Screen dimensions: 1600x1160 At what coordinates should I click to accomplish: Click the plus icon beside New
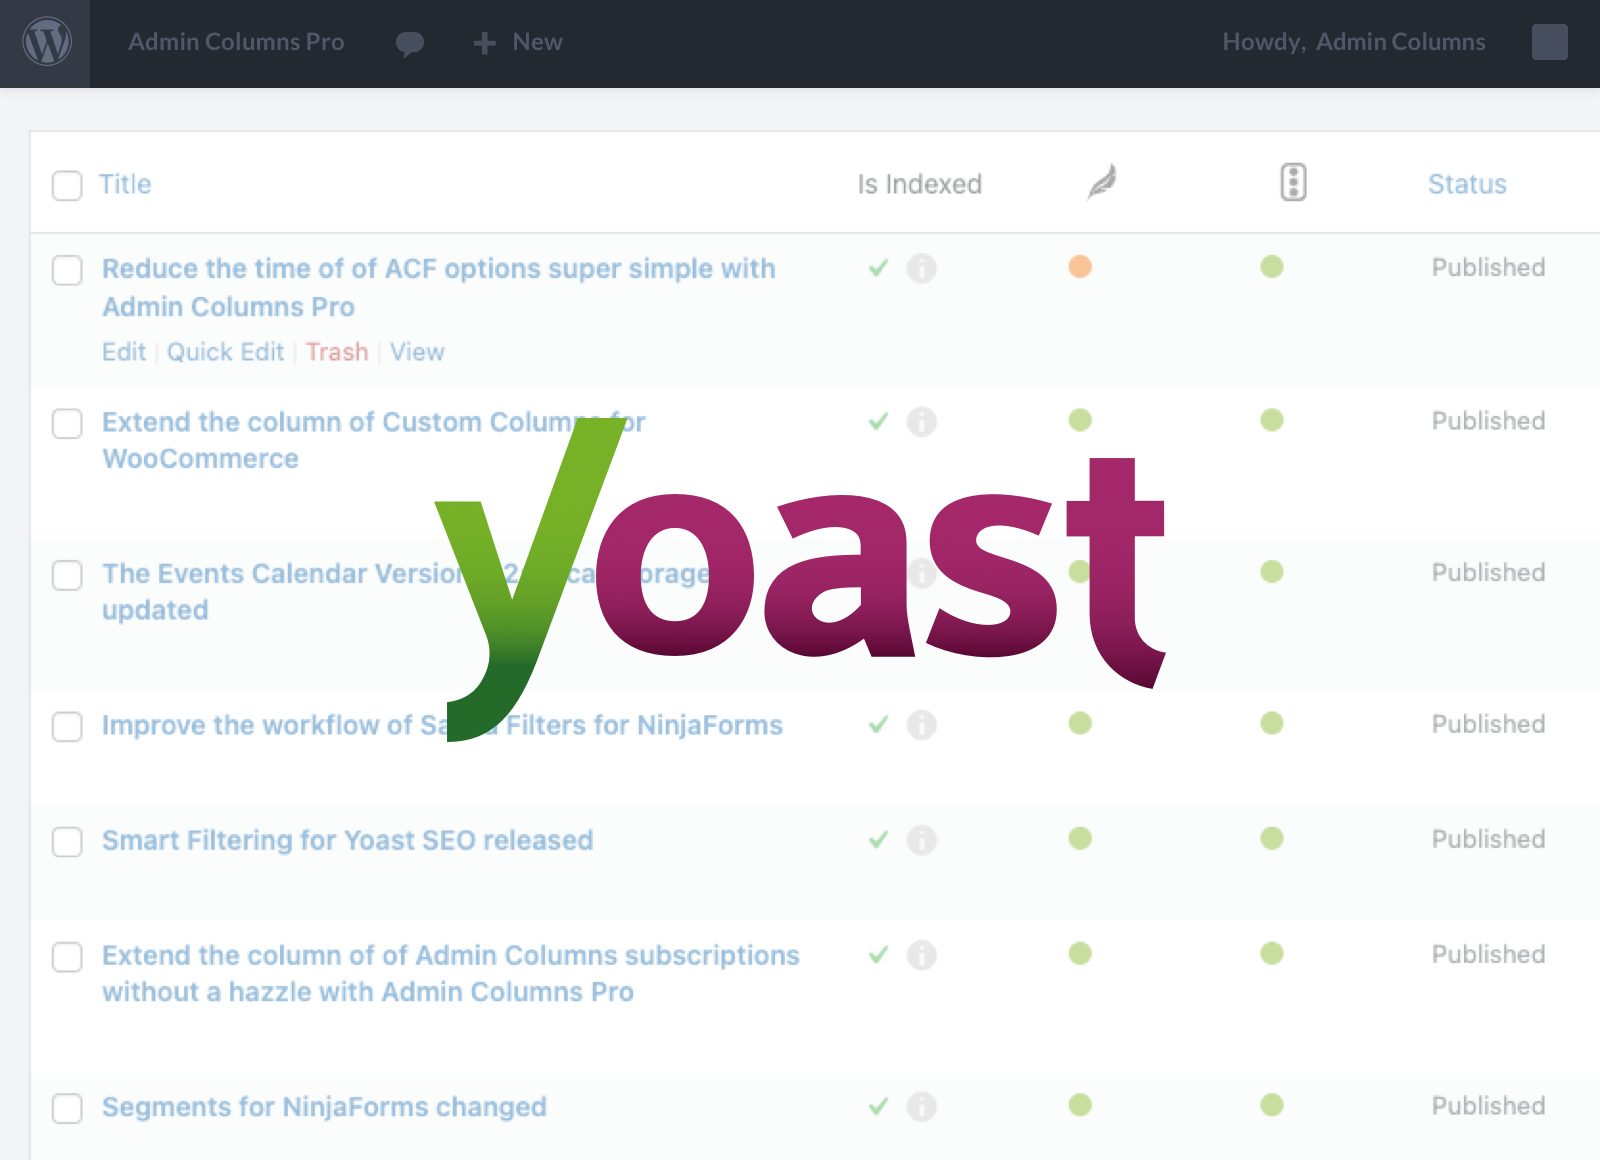point(484,43)
